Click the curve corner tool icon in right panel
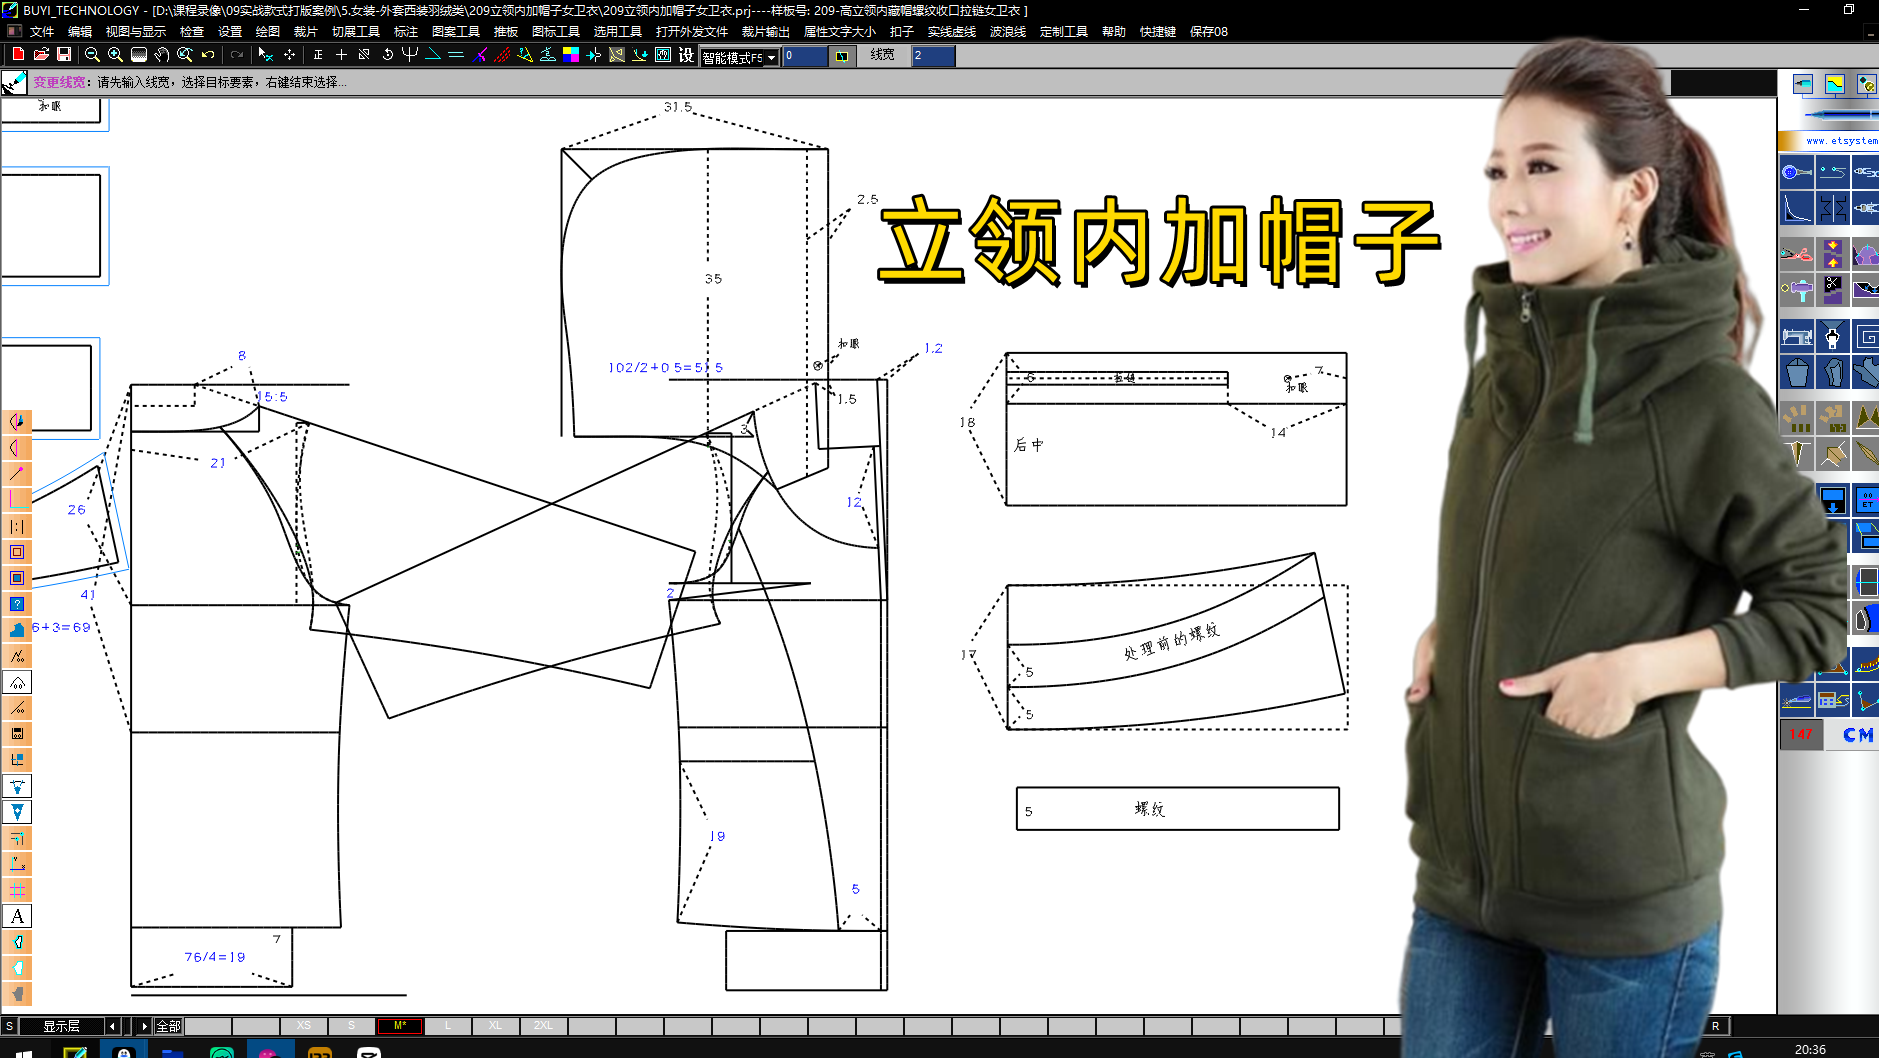The width and height of the screenshot is (1879, 1058). [x=1797, y=208]
